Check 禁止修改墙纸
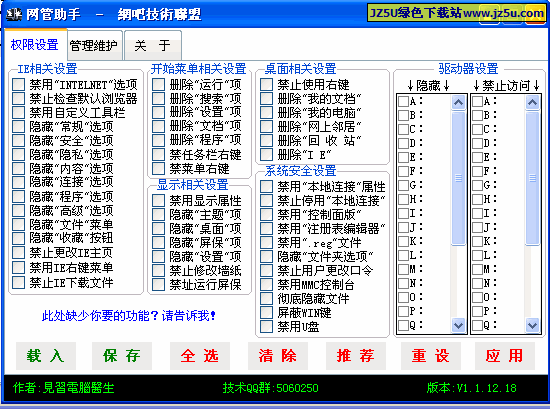 (159, 270)
